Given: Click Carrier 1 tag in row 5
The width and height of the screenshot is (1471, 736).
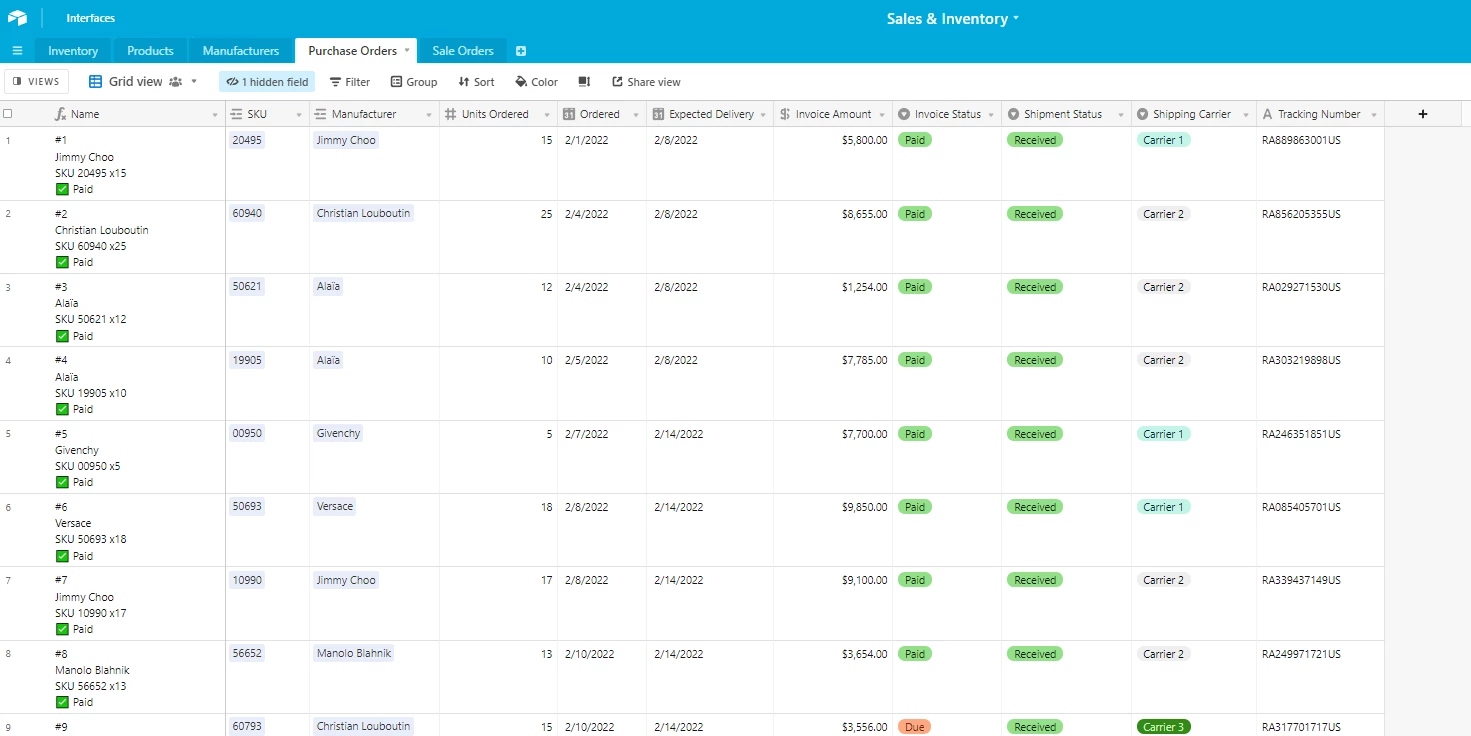Looking at the screenshot, I should pos(1164,434).
